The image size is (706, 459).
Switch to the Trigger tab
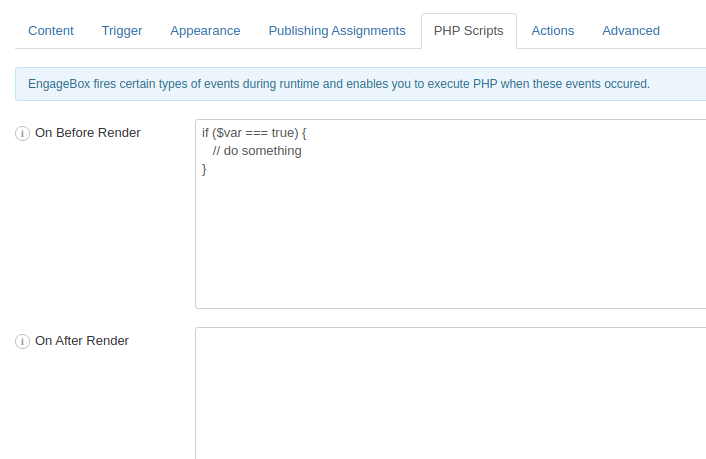coord(122,31)
